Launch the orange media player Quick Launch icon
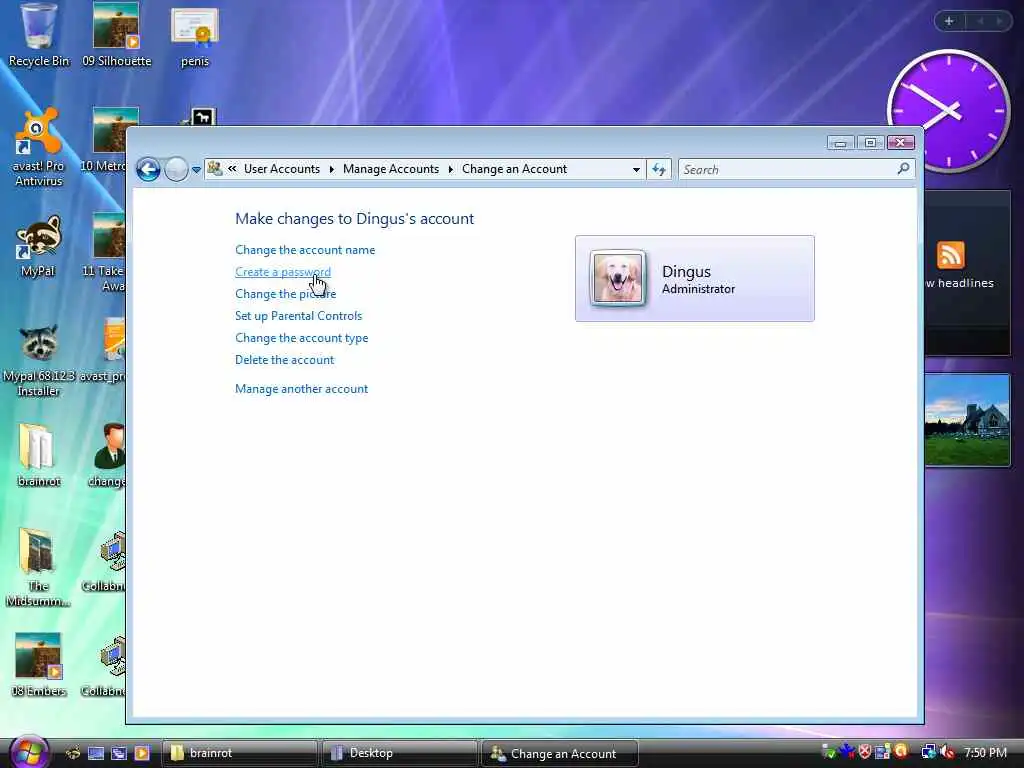Viewport: 1024px width, 768px height. tap(142, 753)
